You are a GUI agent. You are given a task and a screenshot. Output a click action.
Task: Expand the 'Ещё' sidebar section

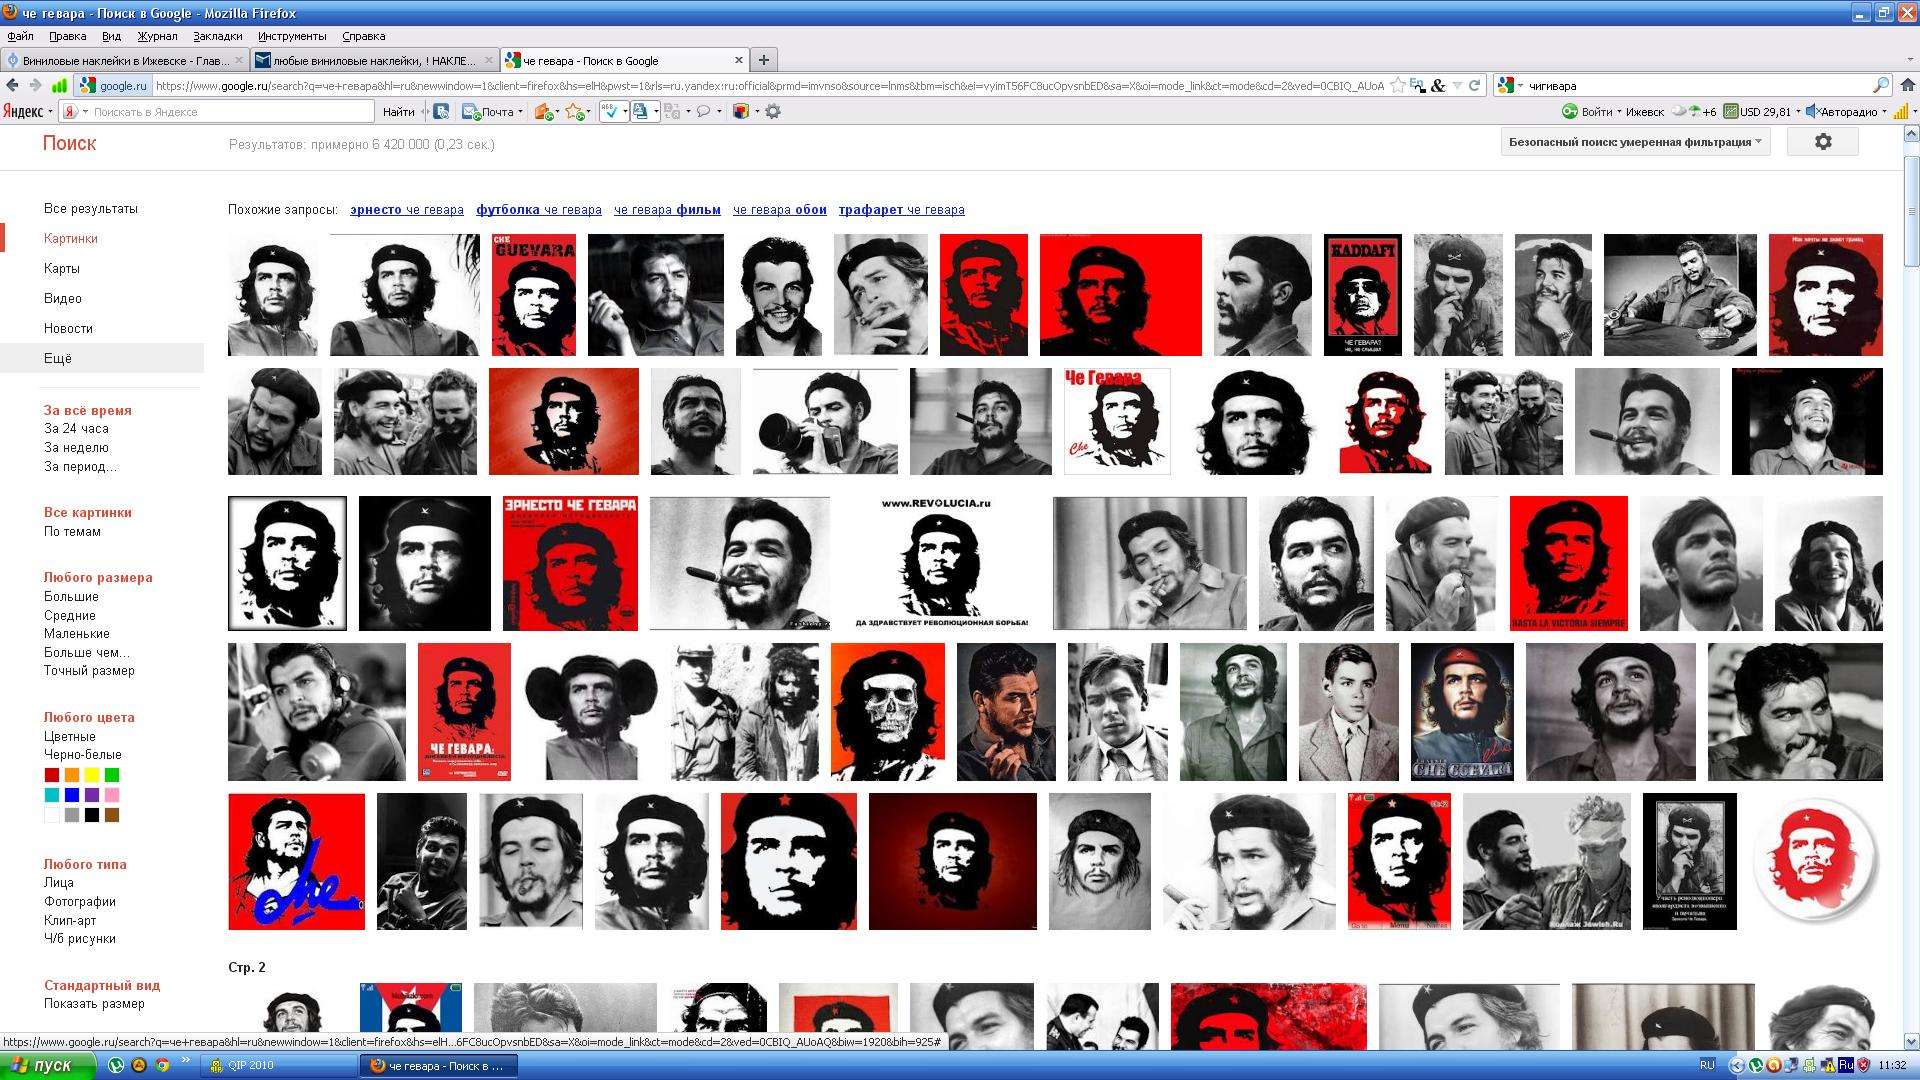coord(58,358)
